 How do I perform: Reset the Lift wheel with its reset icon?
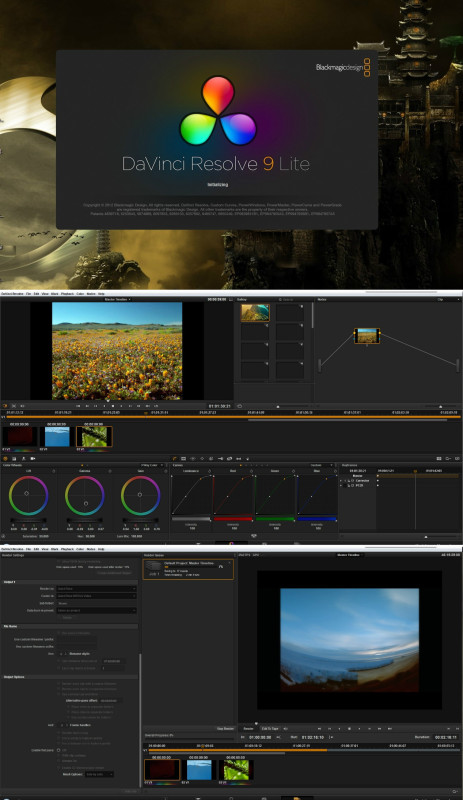tap(54, 471)
